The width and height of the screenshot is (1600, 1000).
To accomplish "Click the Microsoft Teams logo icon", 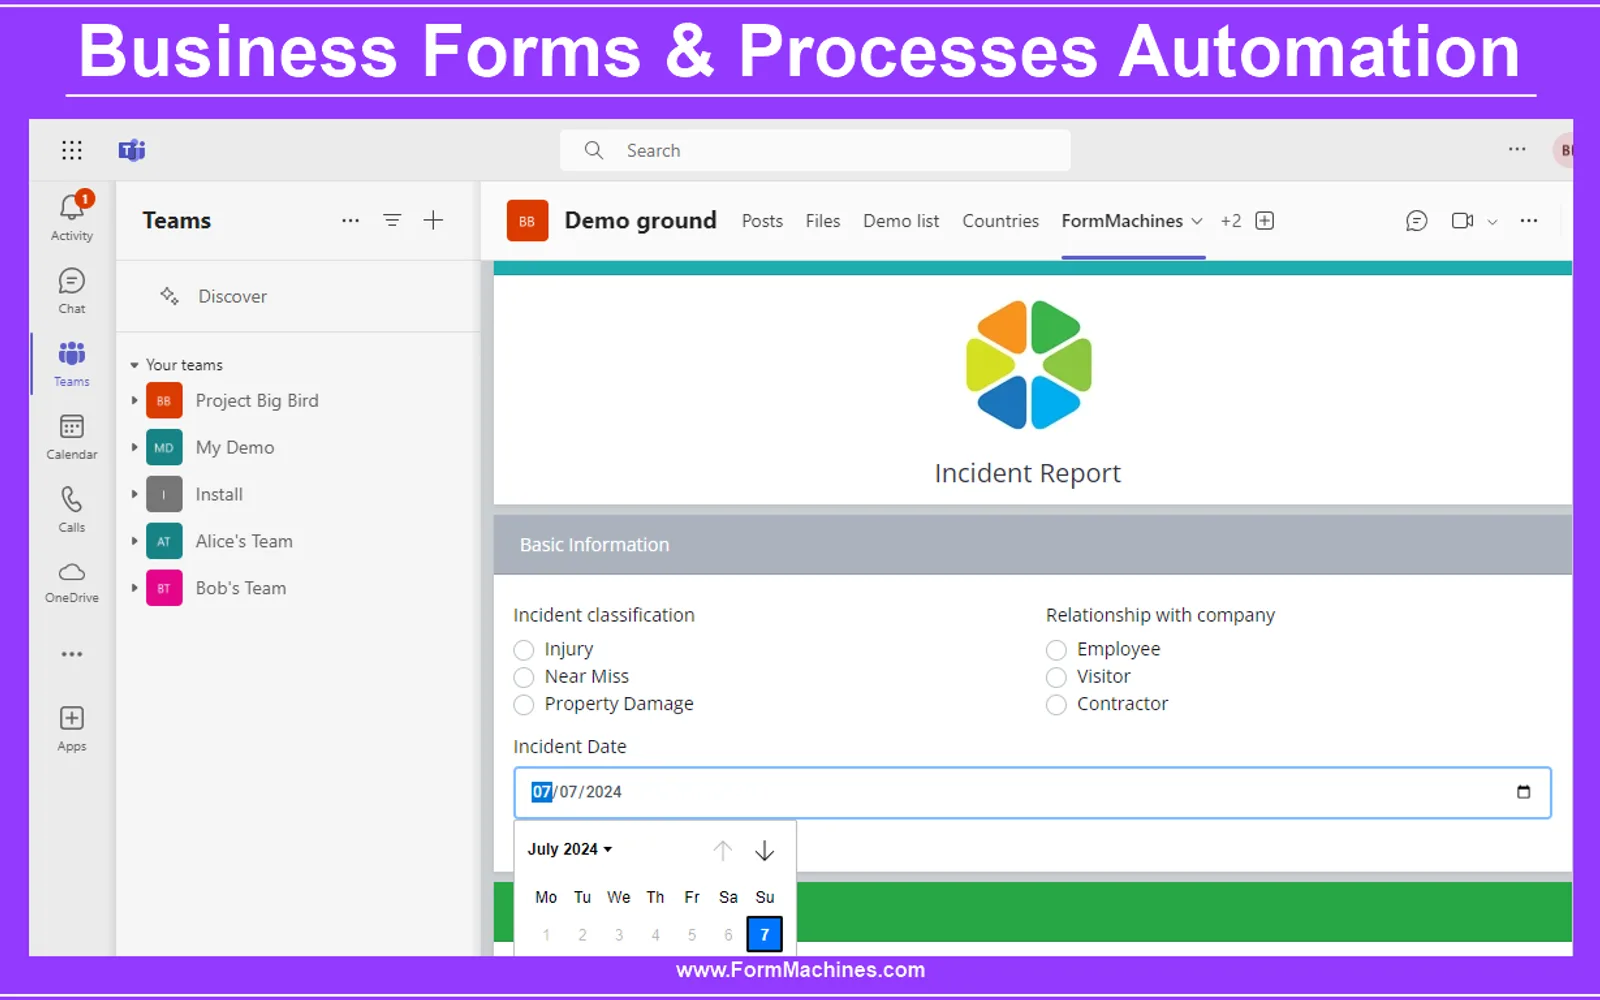I will 132,150.
